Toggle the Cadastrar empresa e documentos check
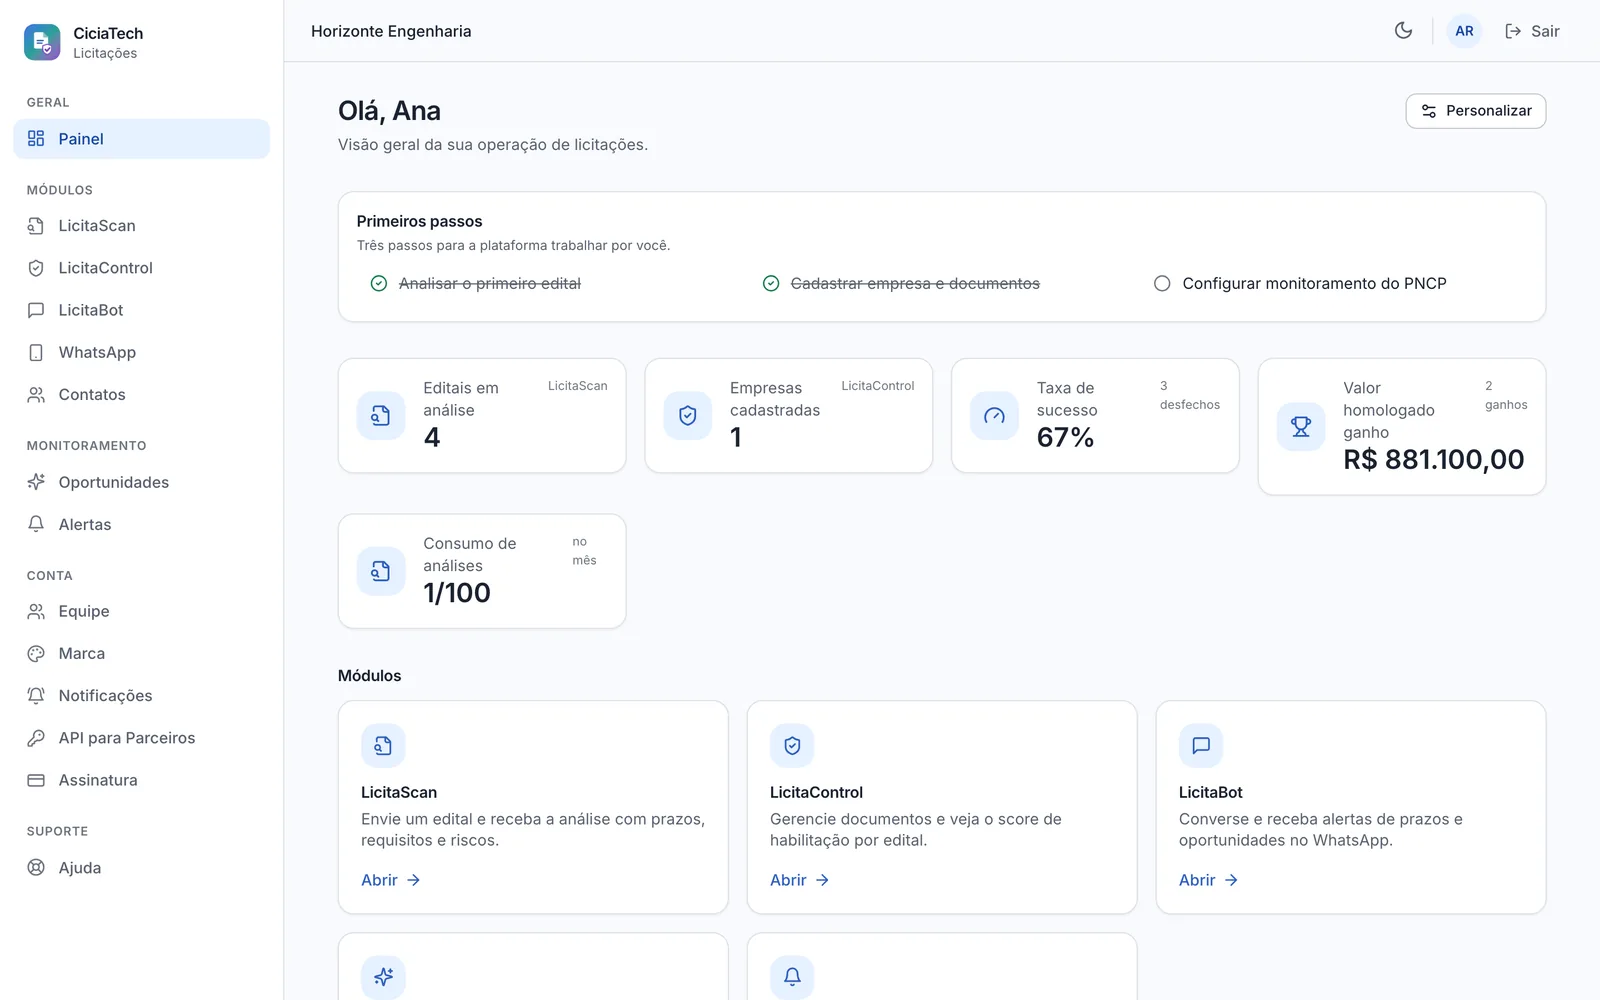The height and width of the screenshot is (1000, 1600). click(771, 284)
